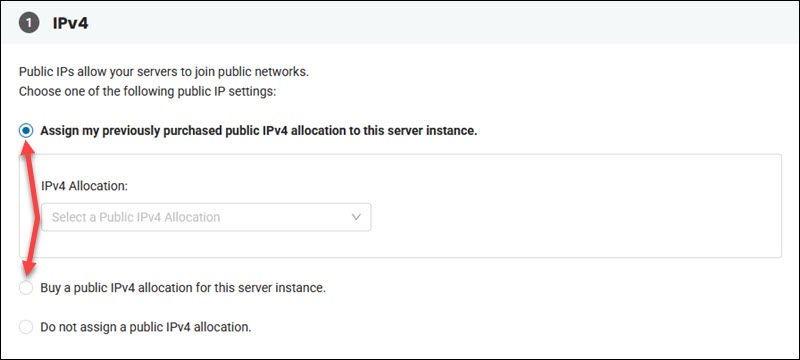Select Do not assign a public IPv4 allocation
Screen dimensions: 800x360
pyautogui.click(x=26, y=327)
